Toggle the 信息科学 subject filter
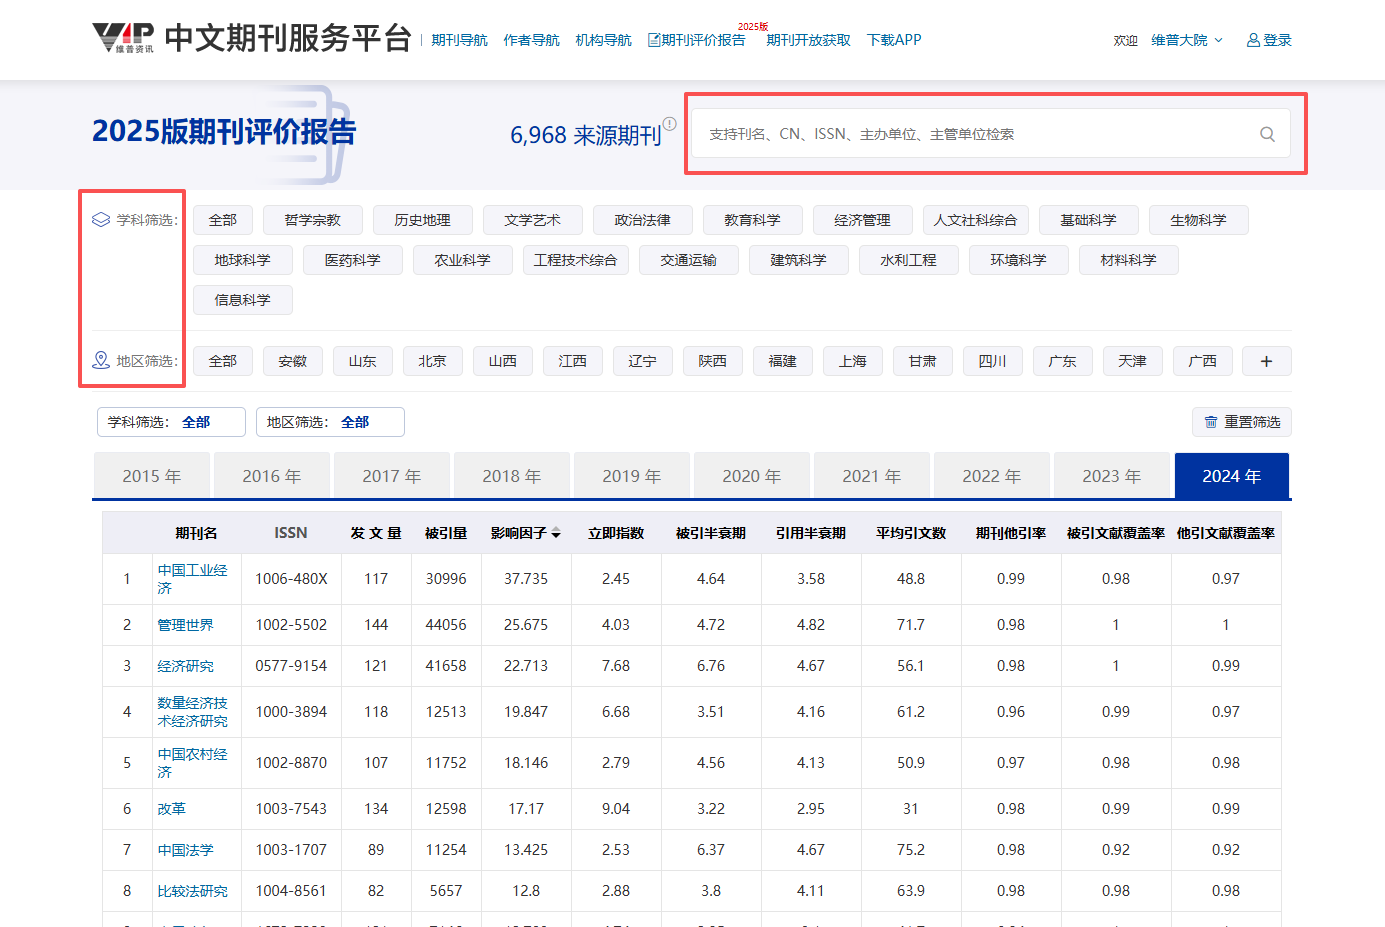The height and width of the screenshot is (927, 1385). point(242,299)
